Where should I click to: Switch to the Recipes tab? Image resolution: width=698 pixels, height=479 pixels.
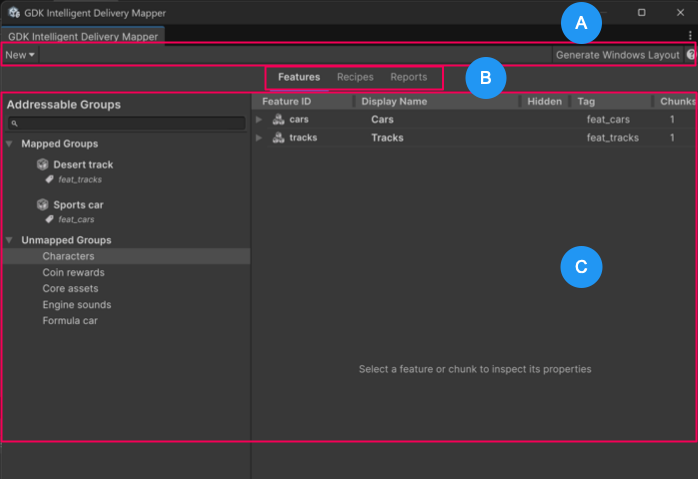click(355, 77)
